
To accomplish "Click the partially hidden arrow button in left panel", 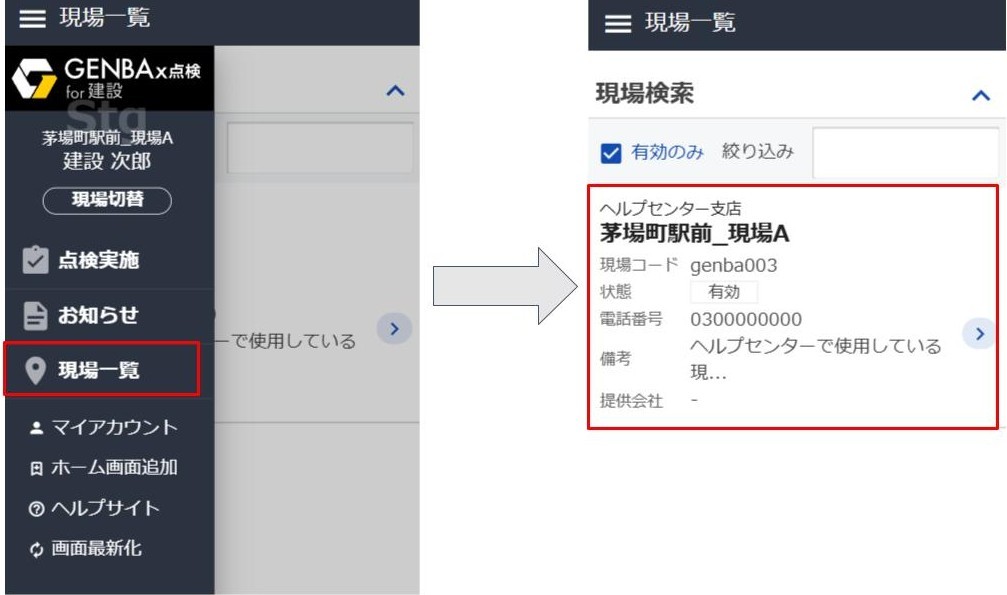I will coord(394,328).
